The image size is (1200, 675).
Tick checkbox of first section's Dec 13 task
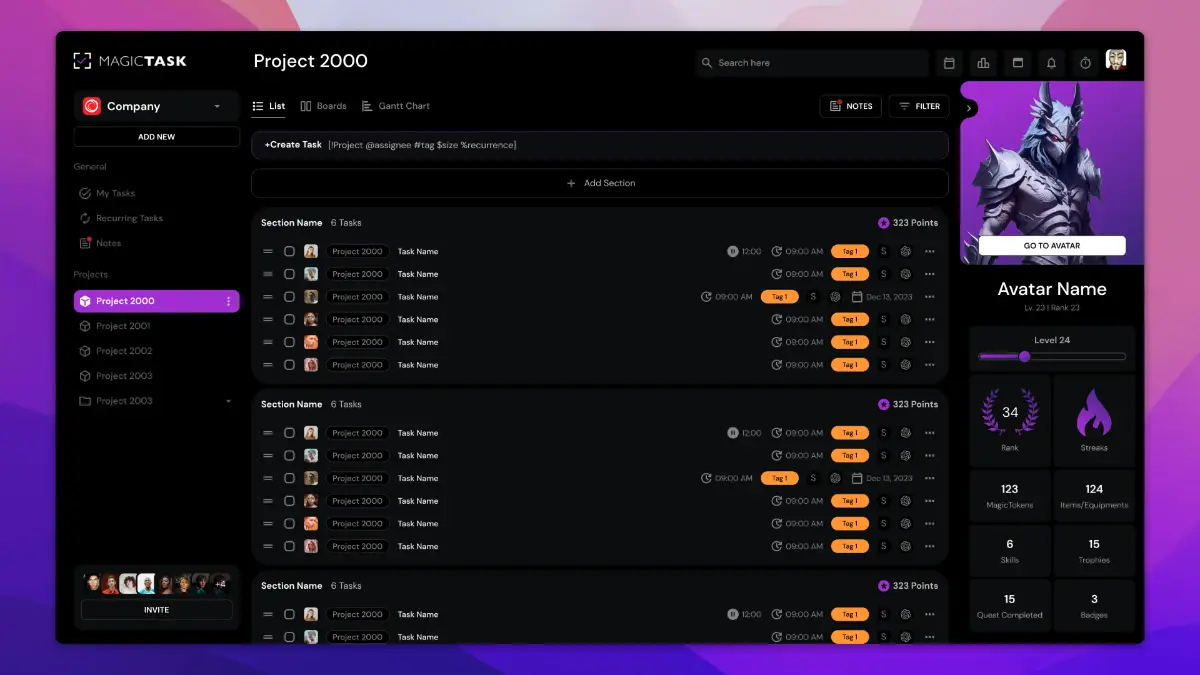[x=289, y=297]
